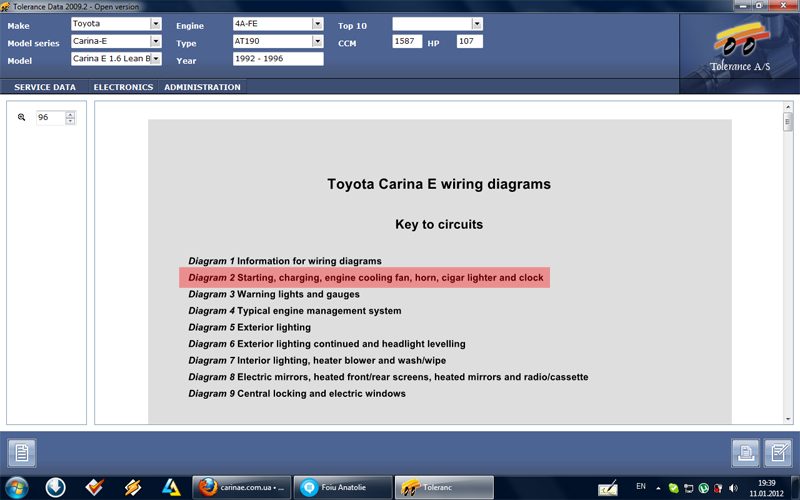Open Diagram 1 Information for wiring diagrams
This screenshot has width=800, height=500.
[285, 261]
